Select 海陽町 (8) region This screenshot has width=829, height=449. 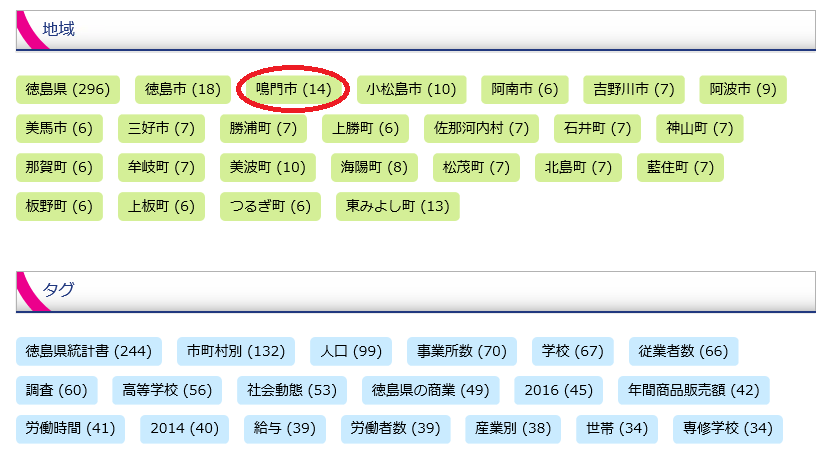(374, 168)
